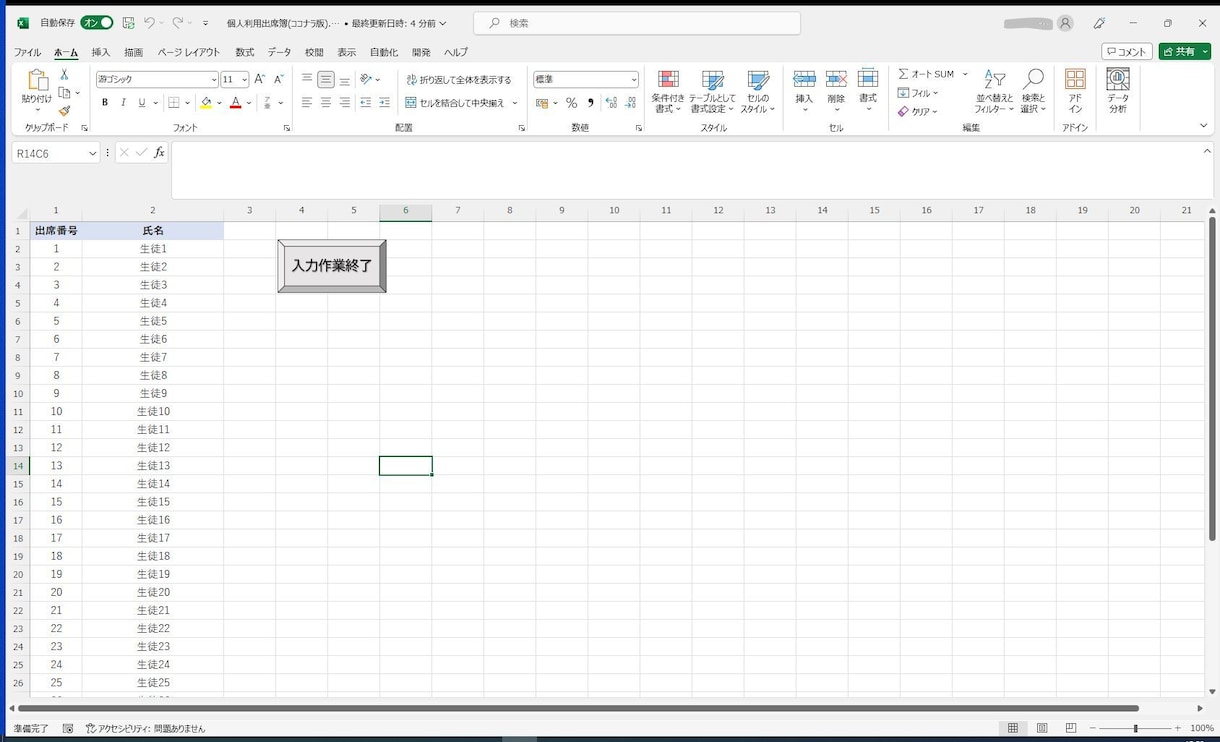
Task: Click the Share (共有) button
Action: (x=1185, y=52)
